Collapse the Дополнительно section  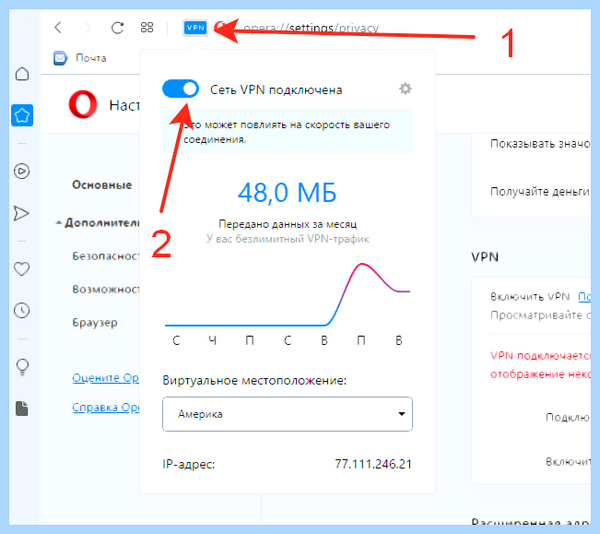pyautogui.click(x=98, y=223)
